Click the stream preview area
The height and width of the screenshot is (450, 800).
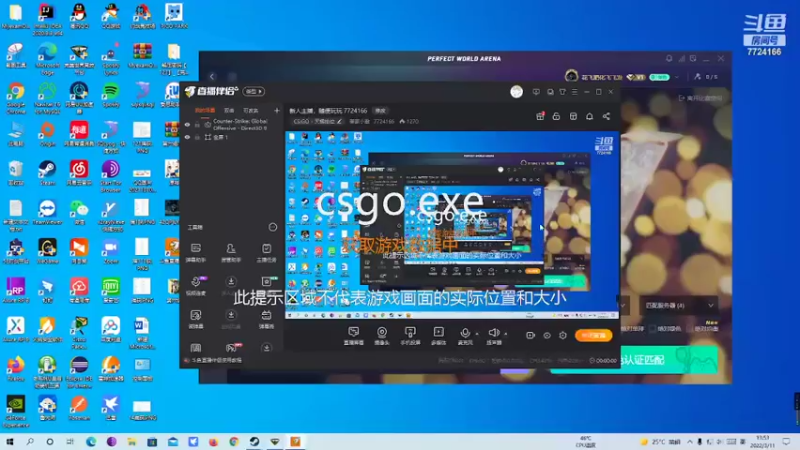[452, 226]
